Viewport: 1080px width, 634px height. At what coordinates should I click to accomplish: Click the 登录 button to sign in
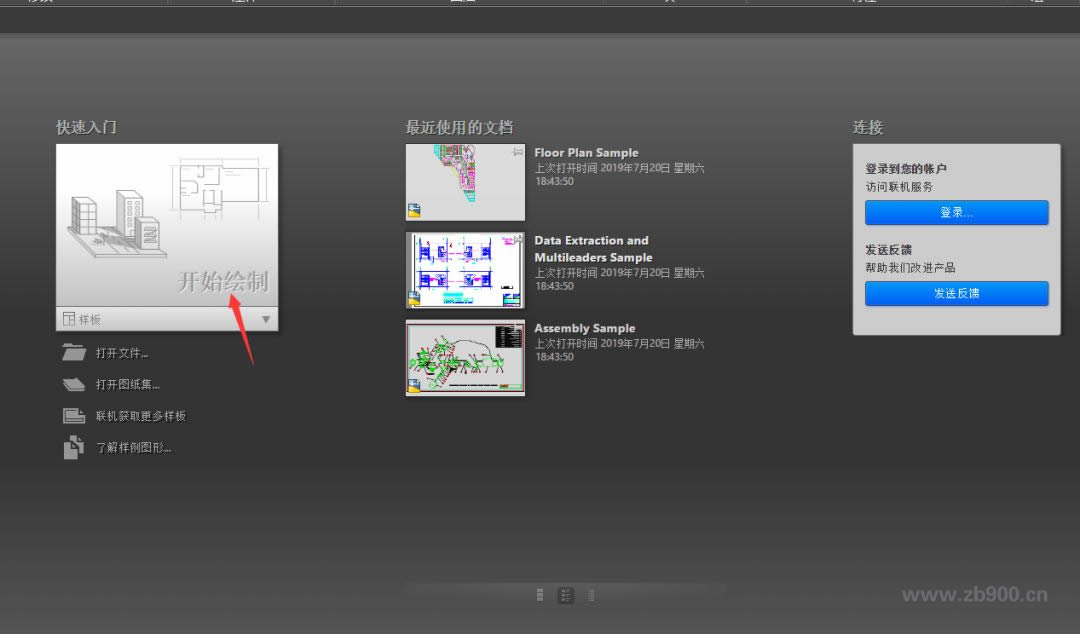click(x=956, y=212)
